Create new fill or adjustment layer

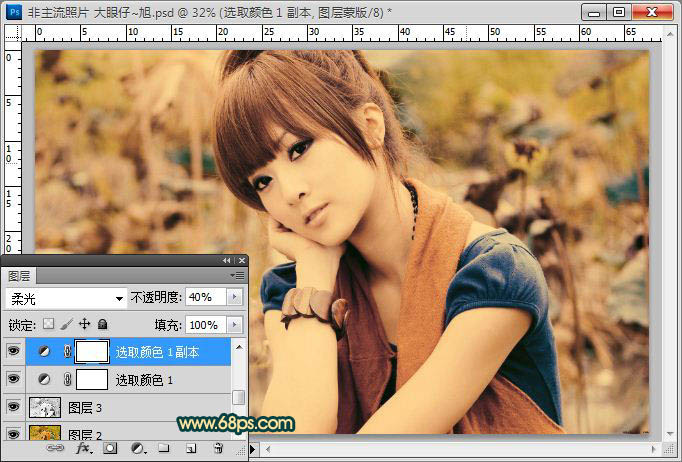pyautogui.click(x=137, y=449)
